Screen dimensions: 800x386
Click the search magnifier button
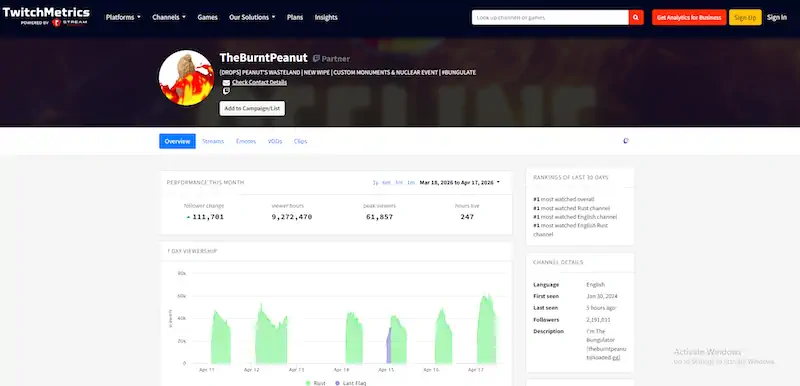pyautogui.click(x=636, y=17)
